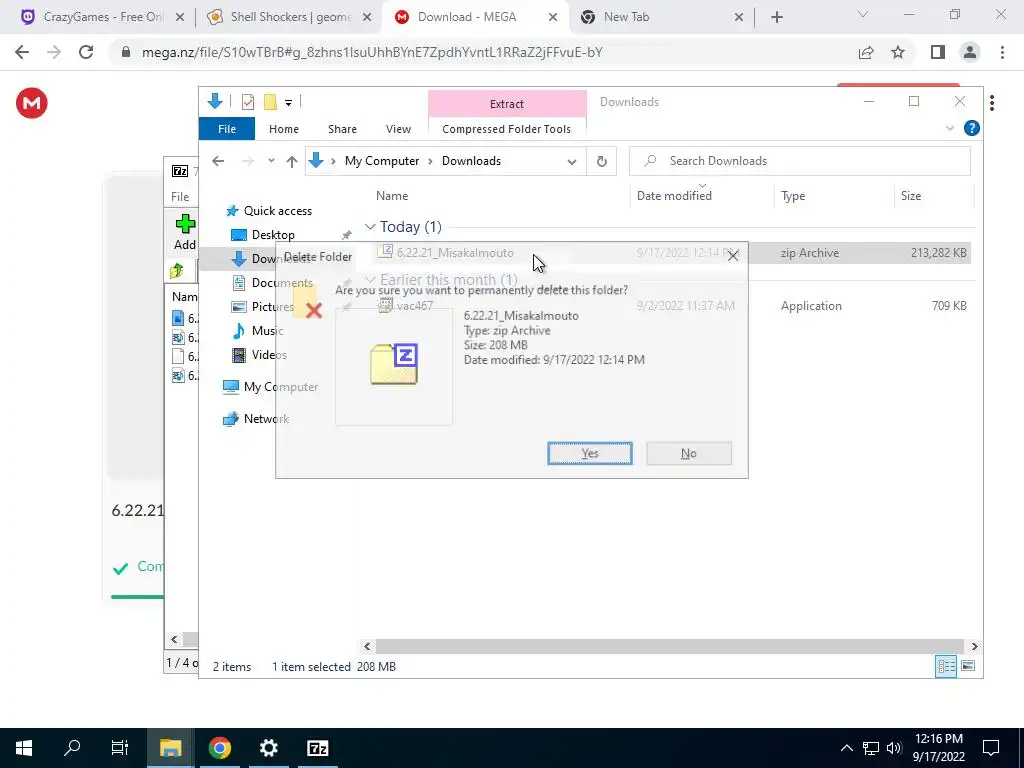Click the New Folder quick-access icon
This screenshot has width=1024, height=768.
270,101
